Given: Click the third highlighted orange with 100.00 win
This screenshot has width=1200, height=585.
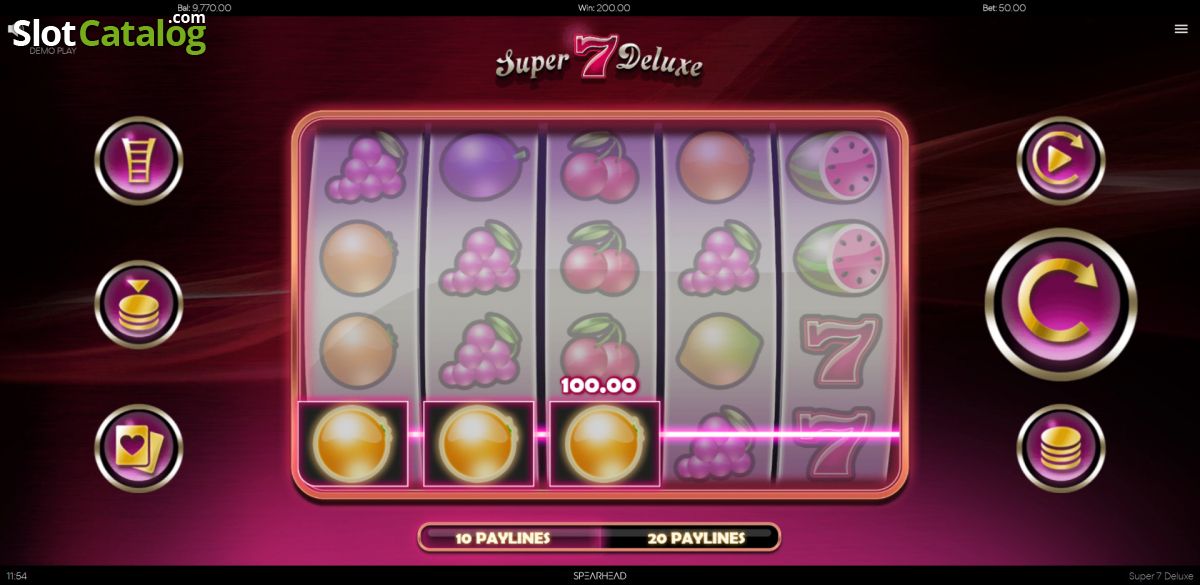Looking at the screenshot, I should [605, 443].
